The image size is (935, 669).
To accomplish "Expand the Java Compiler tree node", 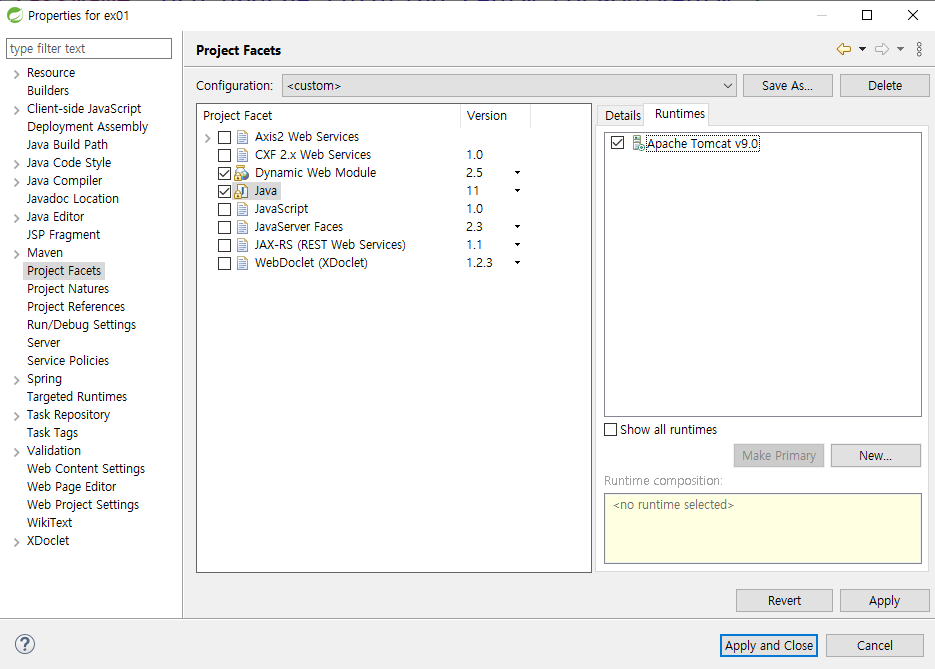I will [x=17, y=182].
